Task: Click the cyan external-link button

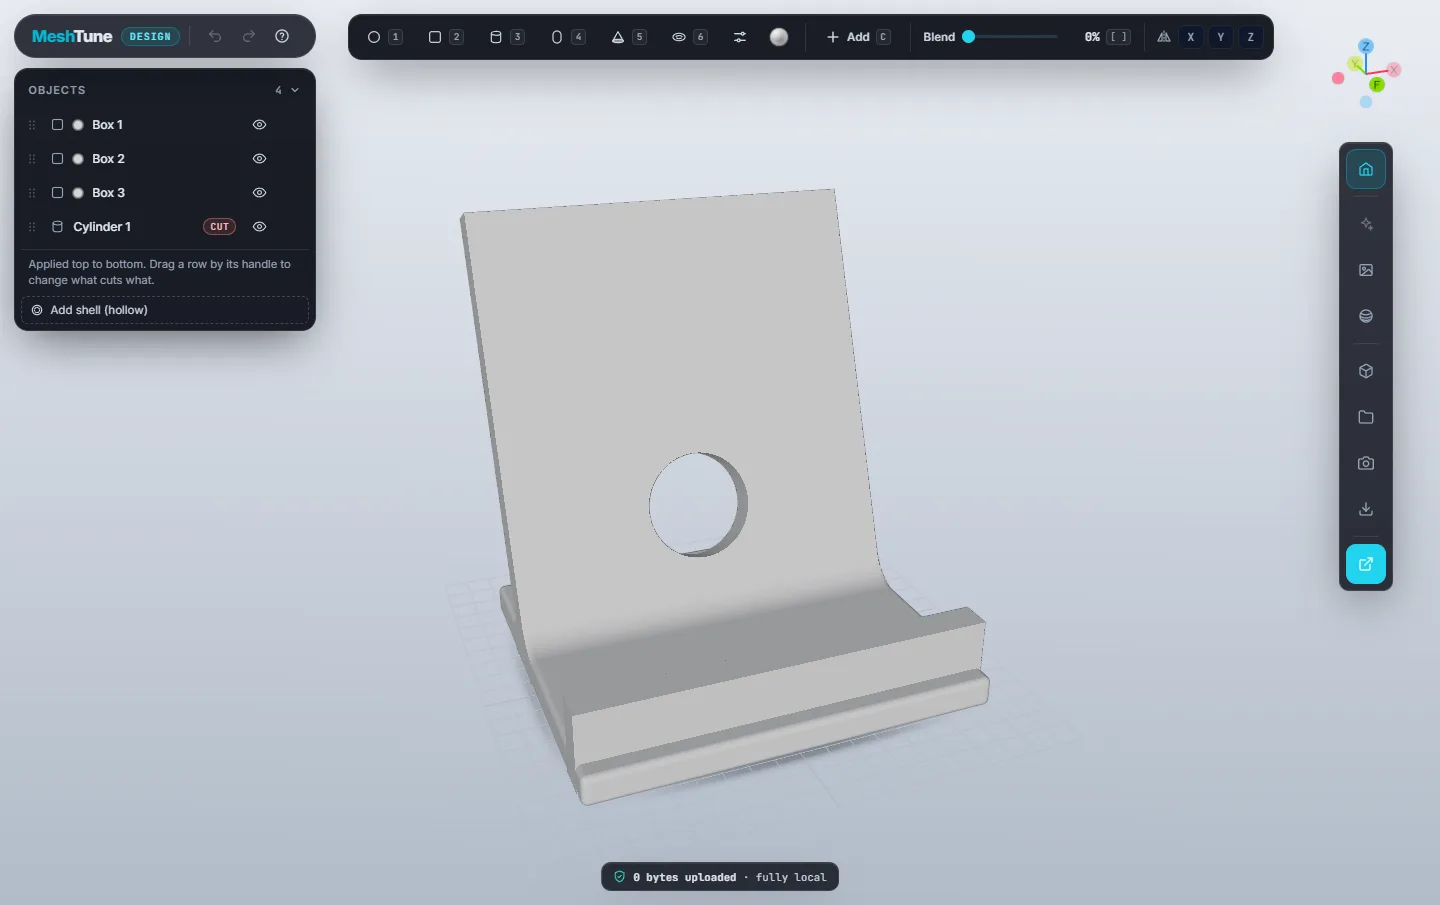Action: [1366, 564]
